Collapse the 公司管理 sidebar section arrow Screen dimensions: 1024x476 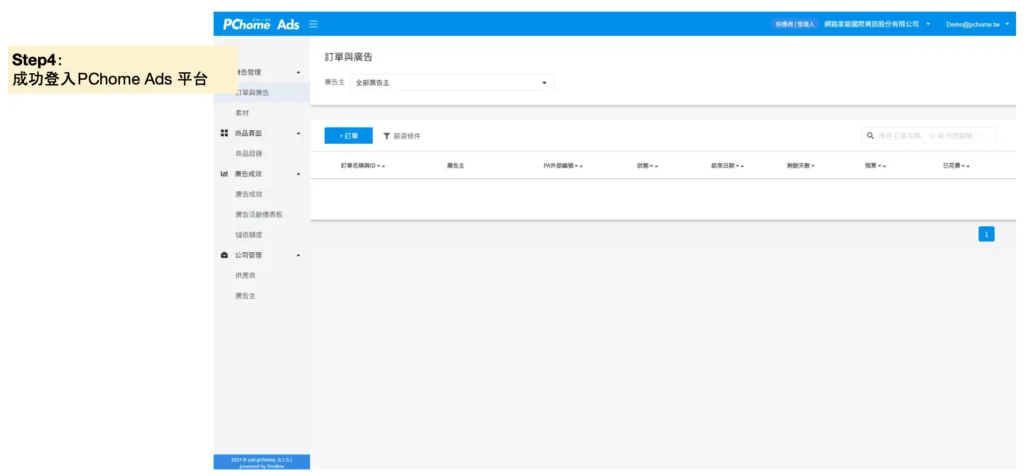[x=298, y=255]
